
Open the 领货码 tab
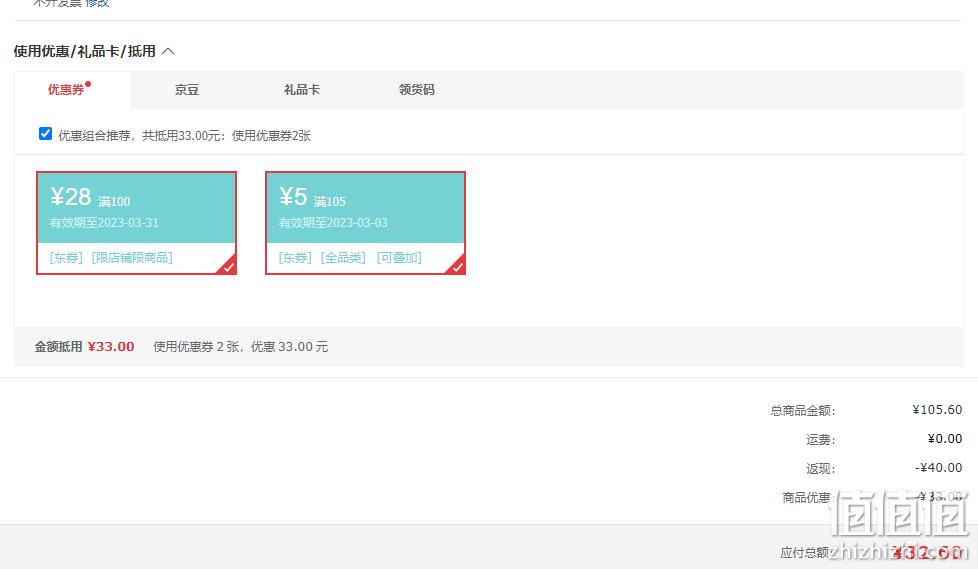click(417, 90)
